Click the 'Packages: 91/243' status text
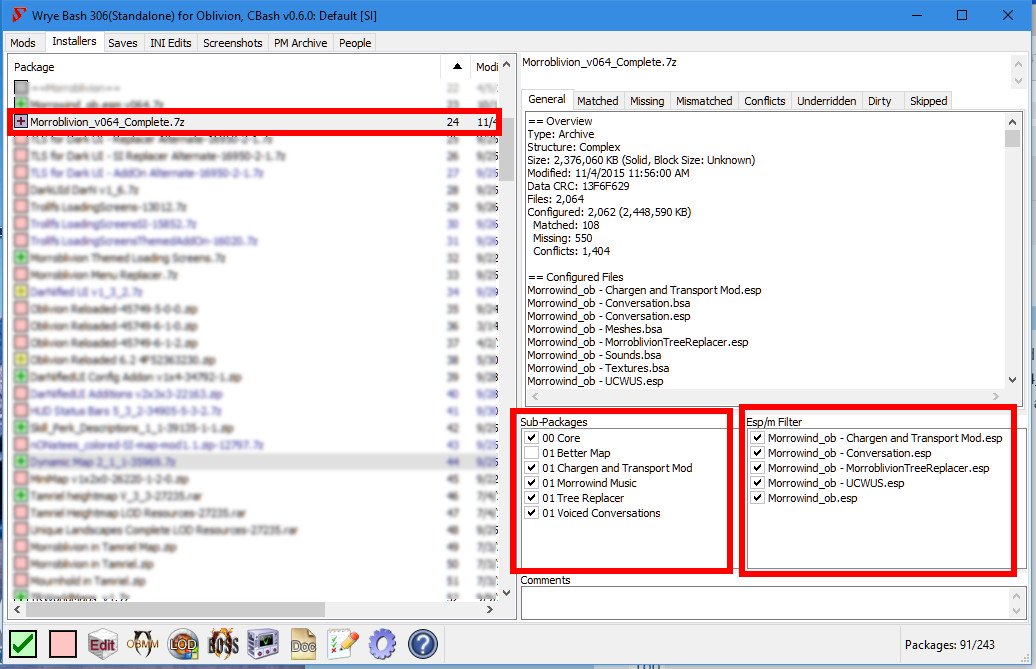 click(949, 645)
